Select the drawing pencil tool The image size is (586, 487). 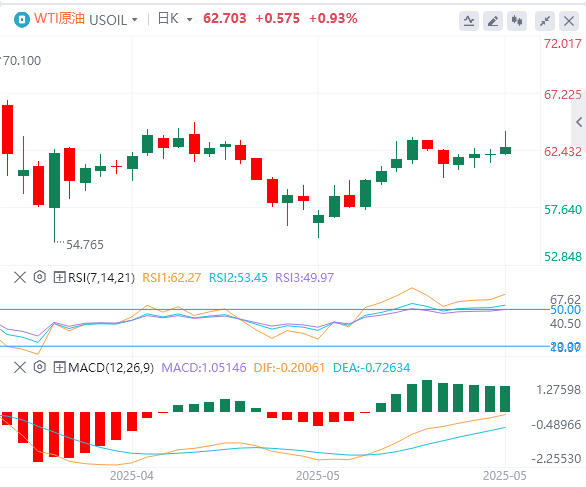[493, 21]
